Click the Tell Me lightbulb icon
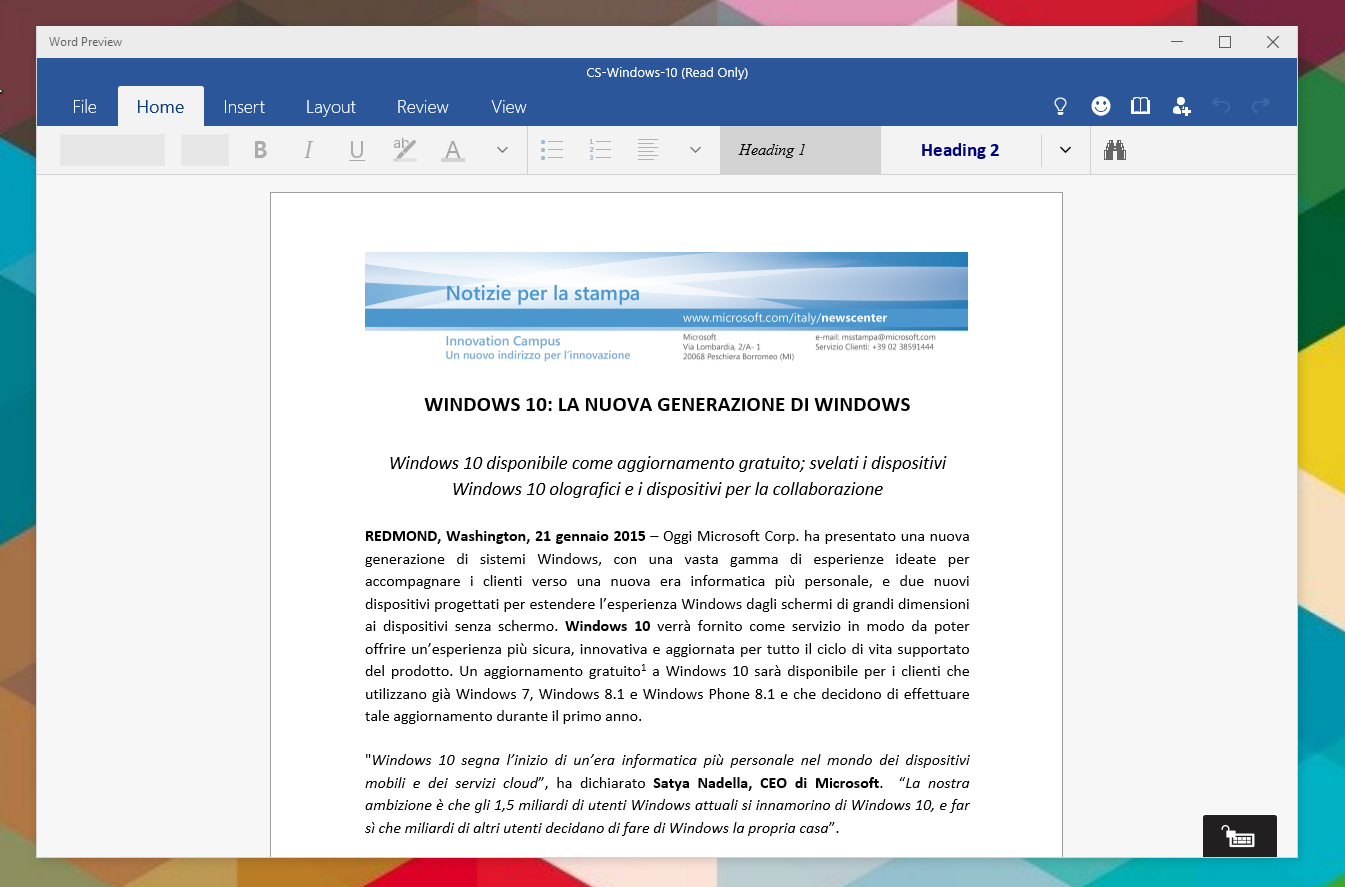1345x887 pixels. pos(1061,106)
